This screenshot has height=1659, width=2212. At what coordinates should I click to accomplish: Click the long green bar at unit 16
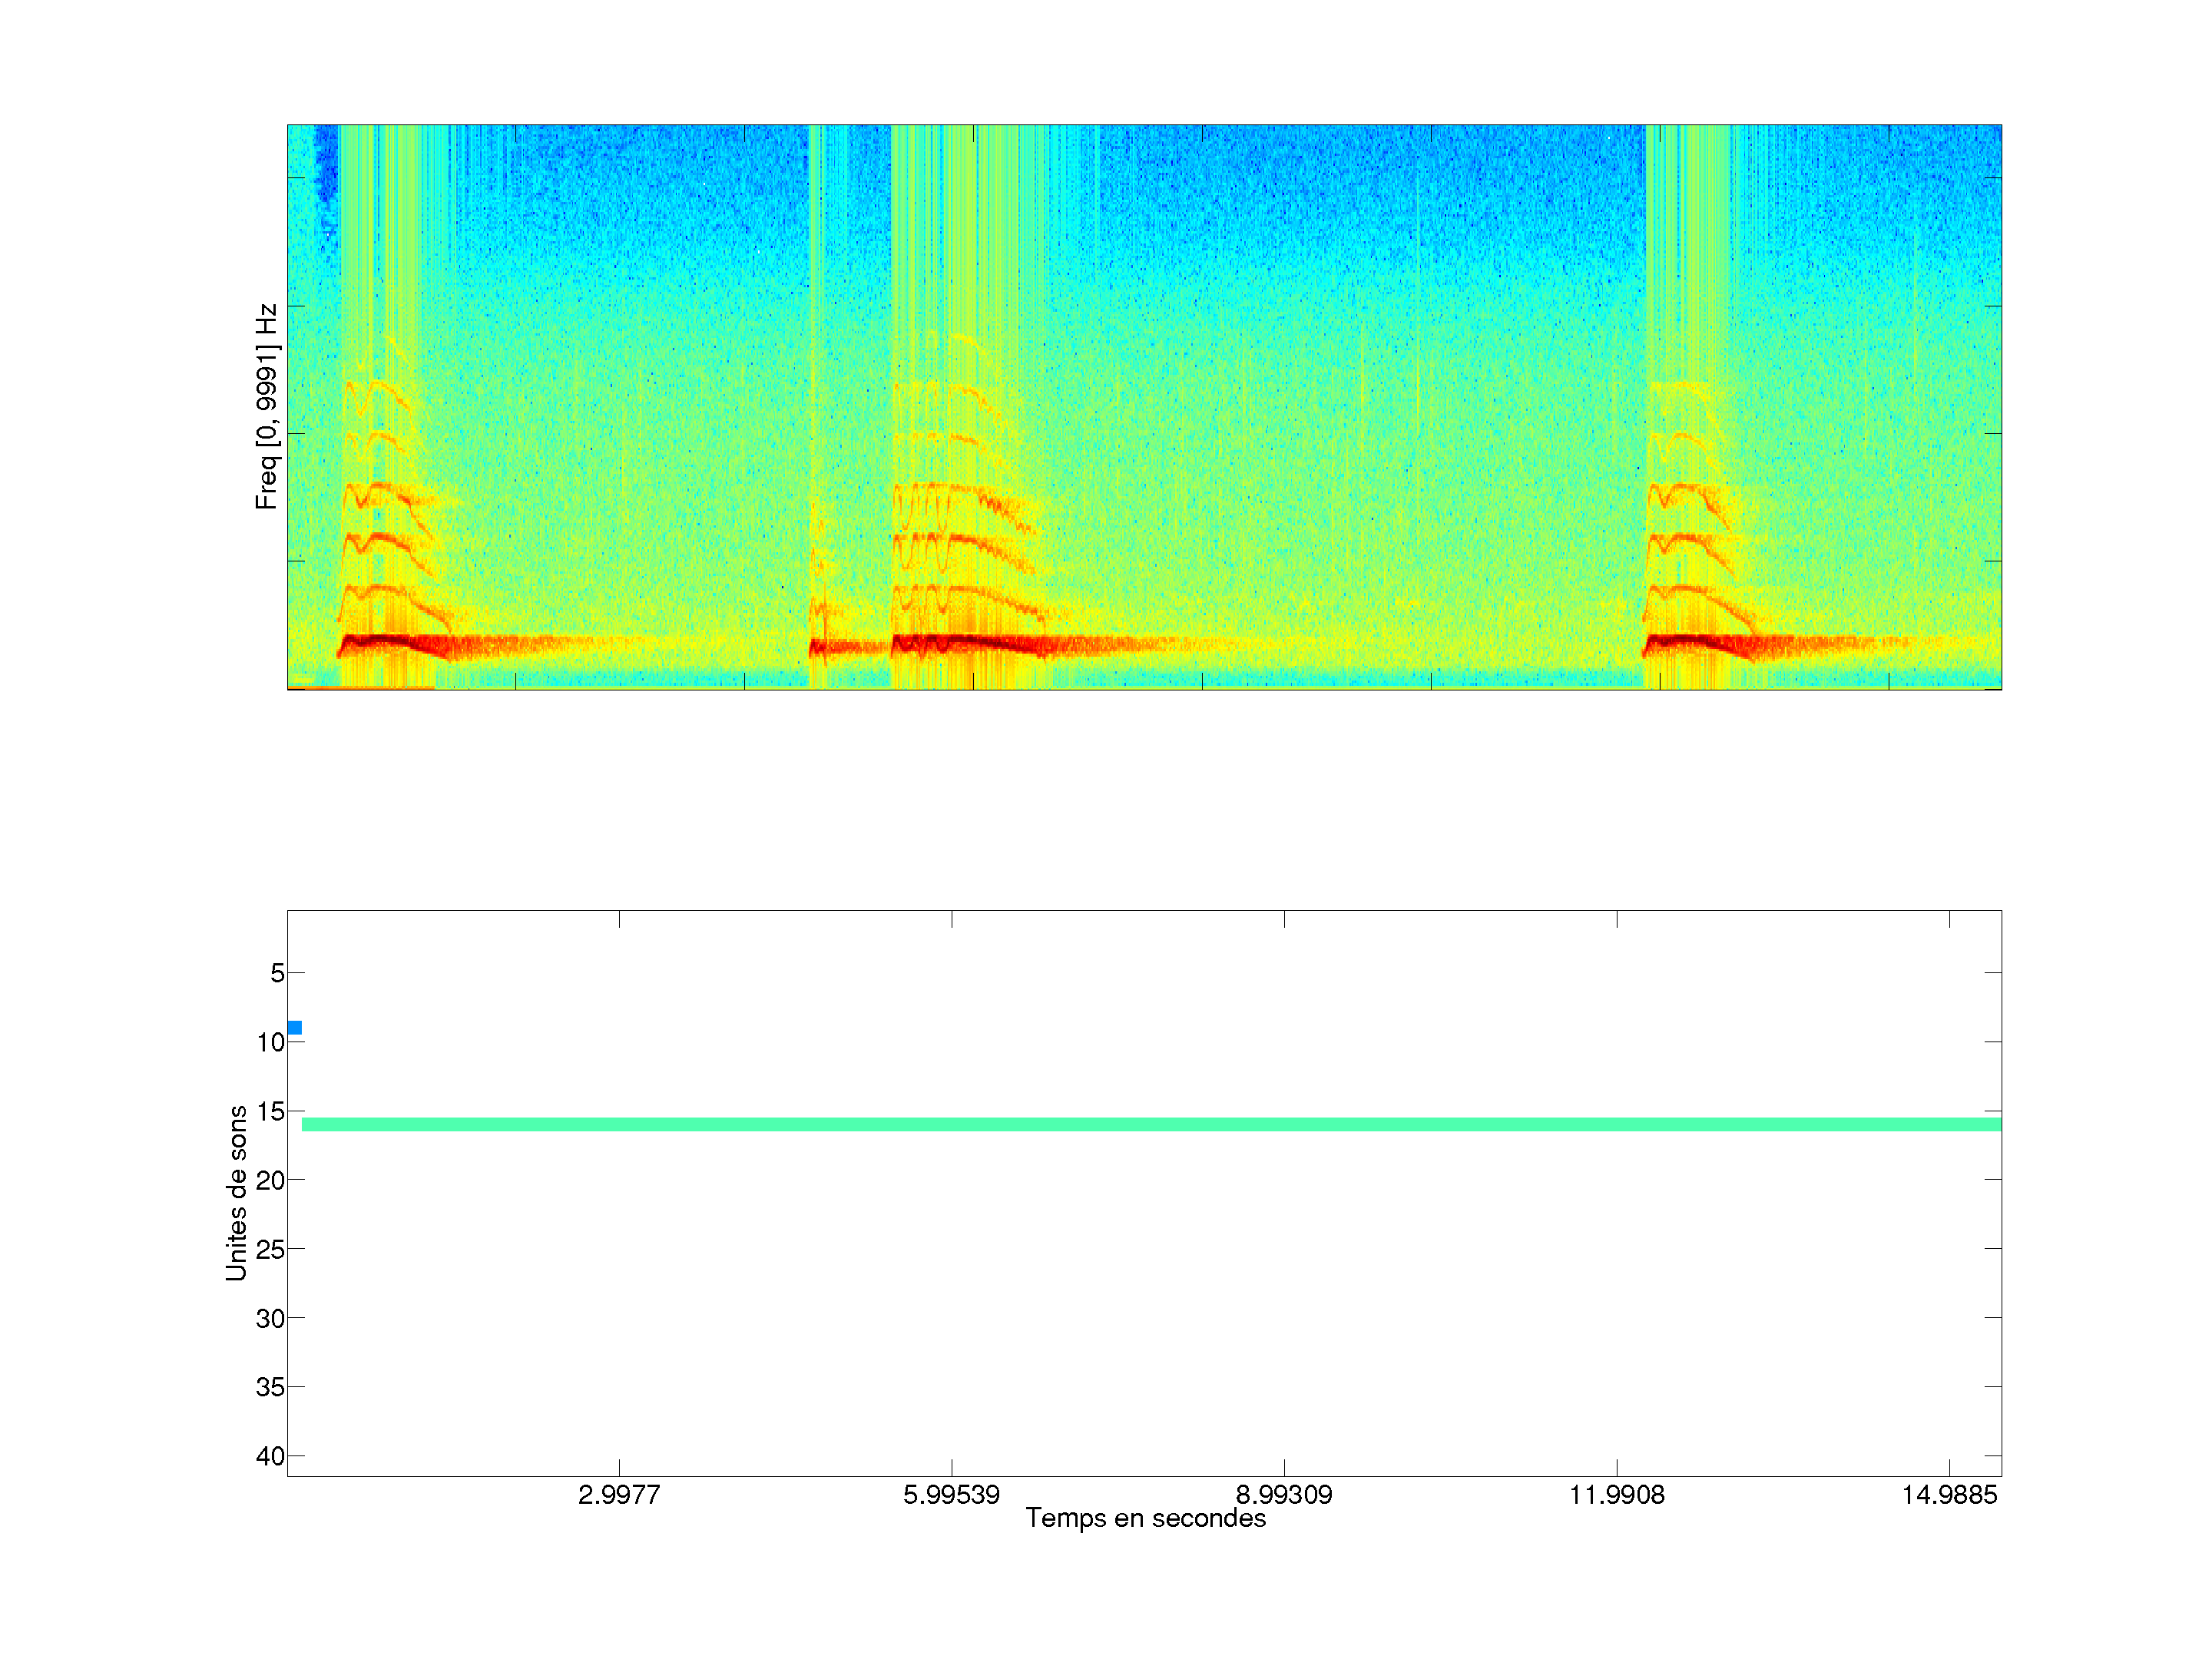tap(1150, 1125)
